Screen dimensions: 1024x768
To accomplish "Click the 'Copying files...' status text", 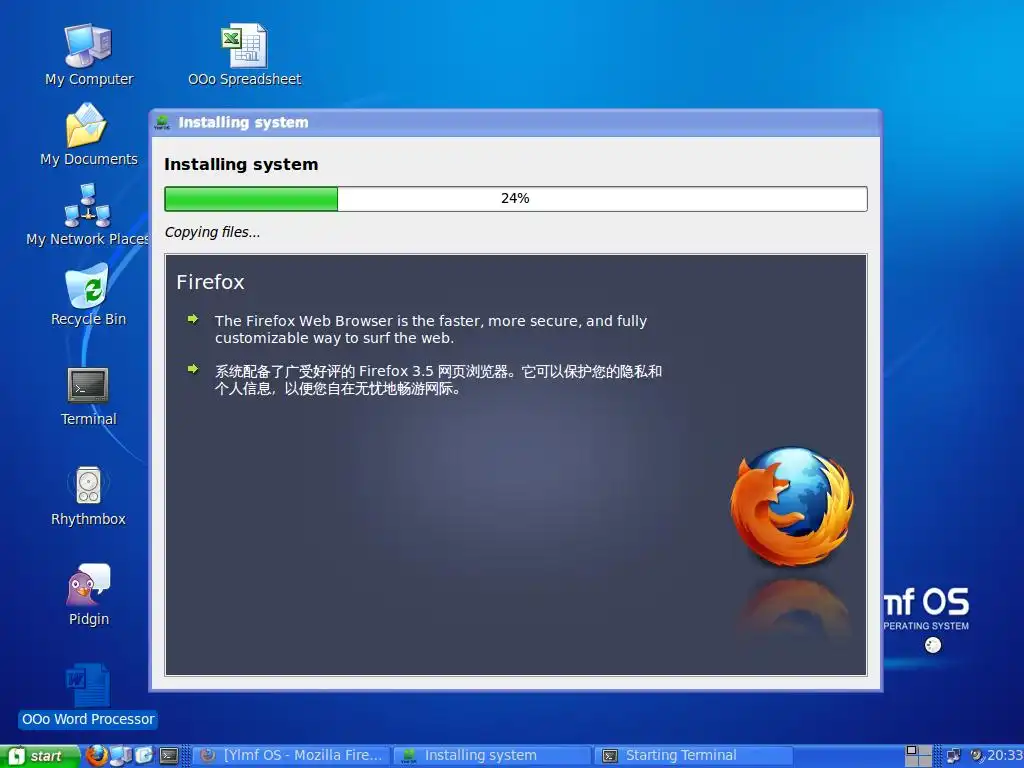I will coord(212,232).
